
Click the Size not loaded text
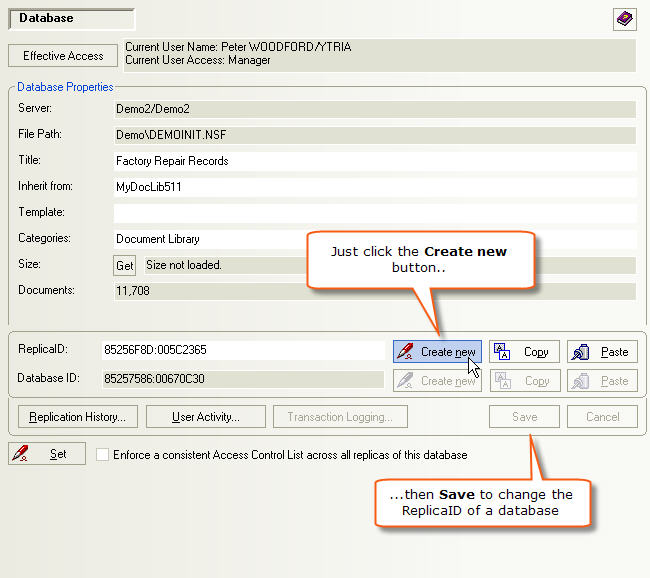tap(184, 265)
